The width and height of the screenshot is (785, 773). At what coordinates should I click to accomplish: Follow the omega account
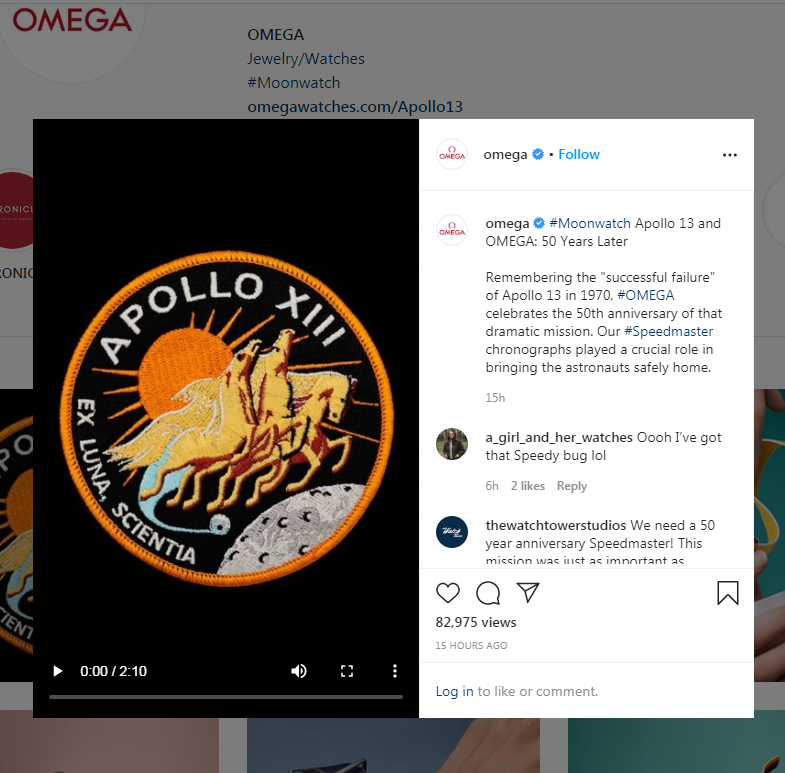coord(579,154)
